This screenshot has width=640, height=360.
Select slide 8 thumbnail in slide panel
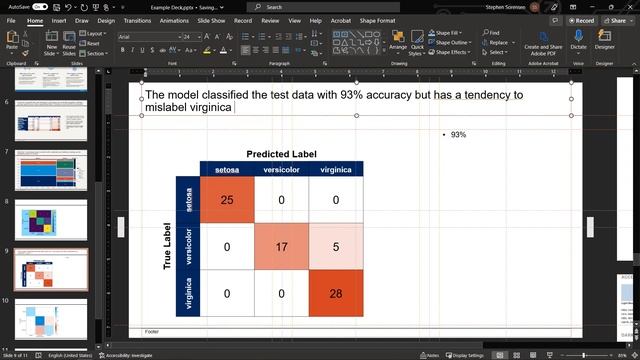pyautogui.click(x=51, y=220)
